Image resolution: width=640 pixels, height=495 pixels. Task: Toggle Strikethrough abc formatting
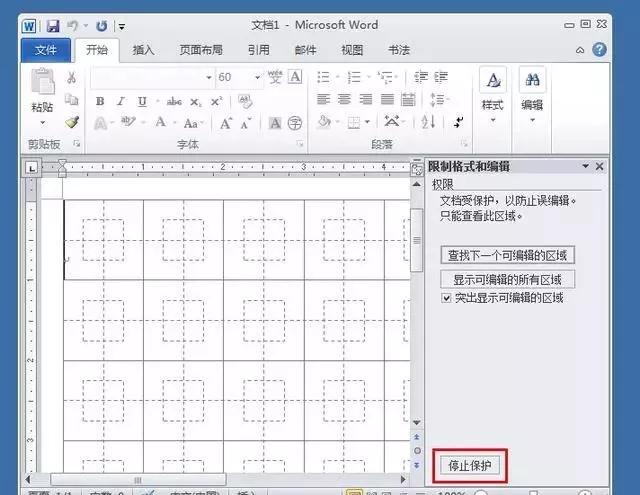click(174, 102)
